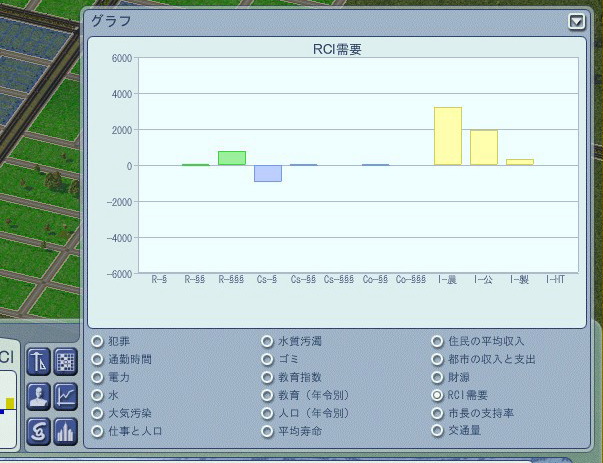Select the RCI需要 graph radio button
This screenshot has height=463, width=603.
tap(437, 395)
